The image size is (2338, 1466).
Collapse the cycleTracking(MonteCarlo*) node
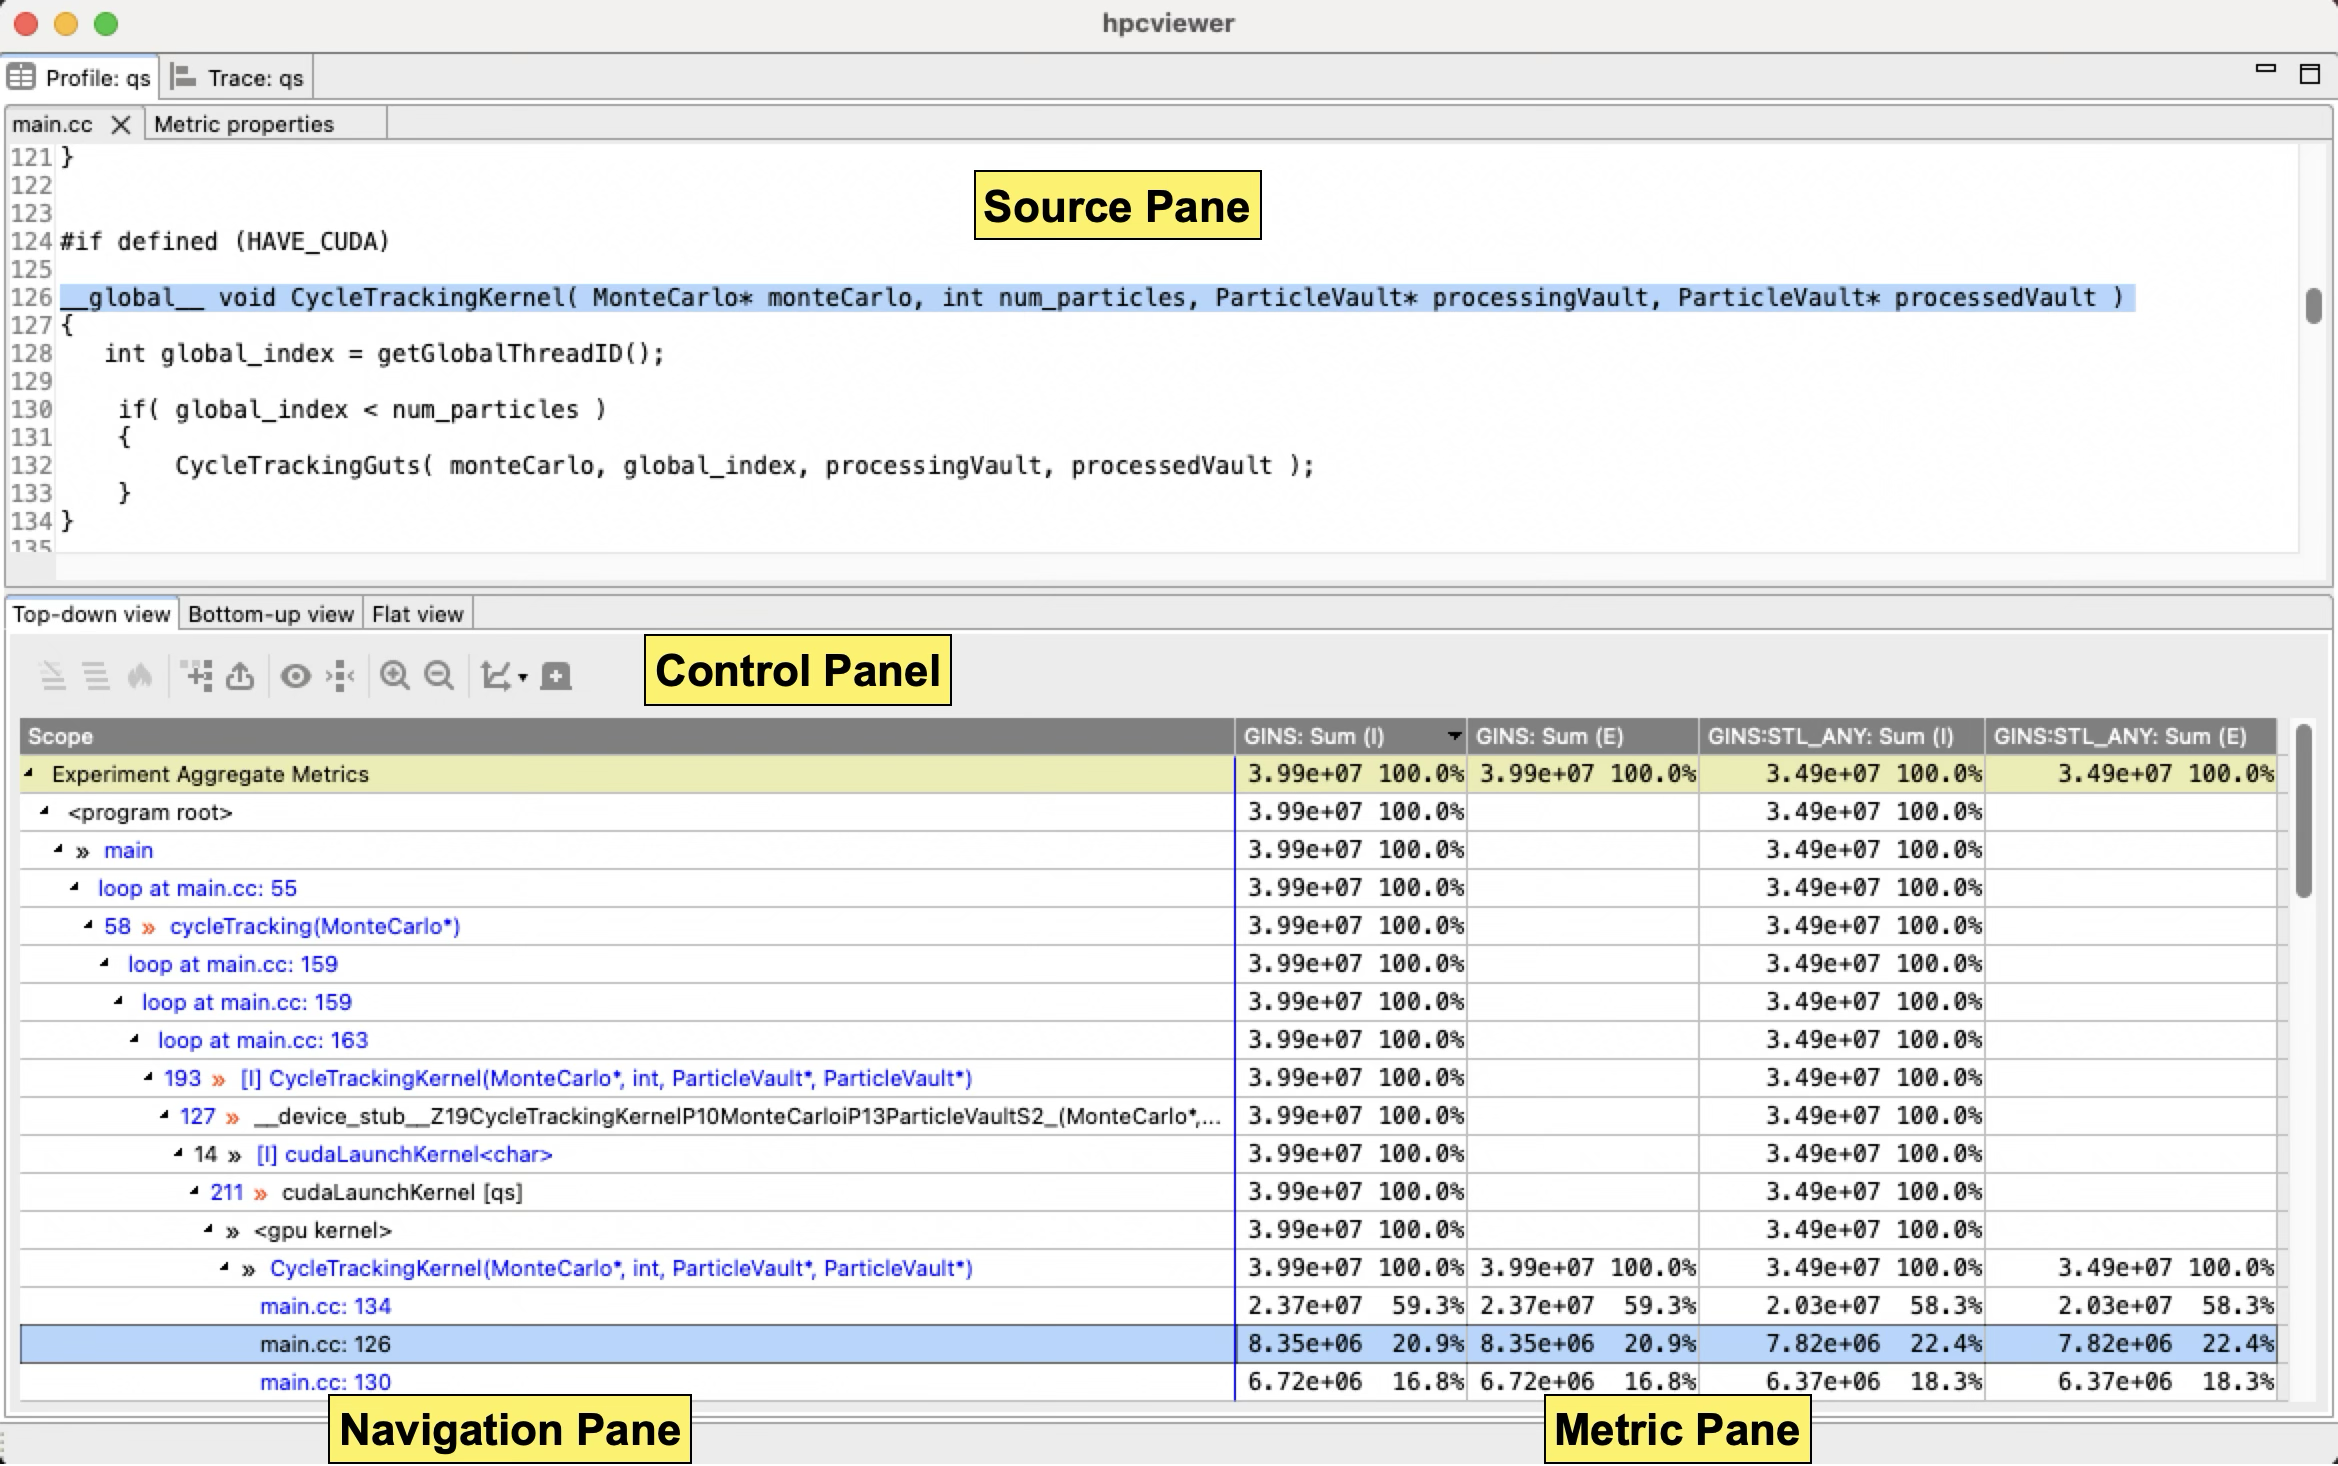(88, 926)
